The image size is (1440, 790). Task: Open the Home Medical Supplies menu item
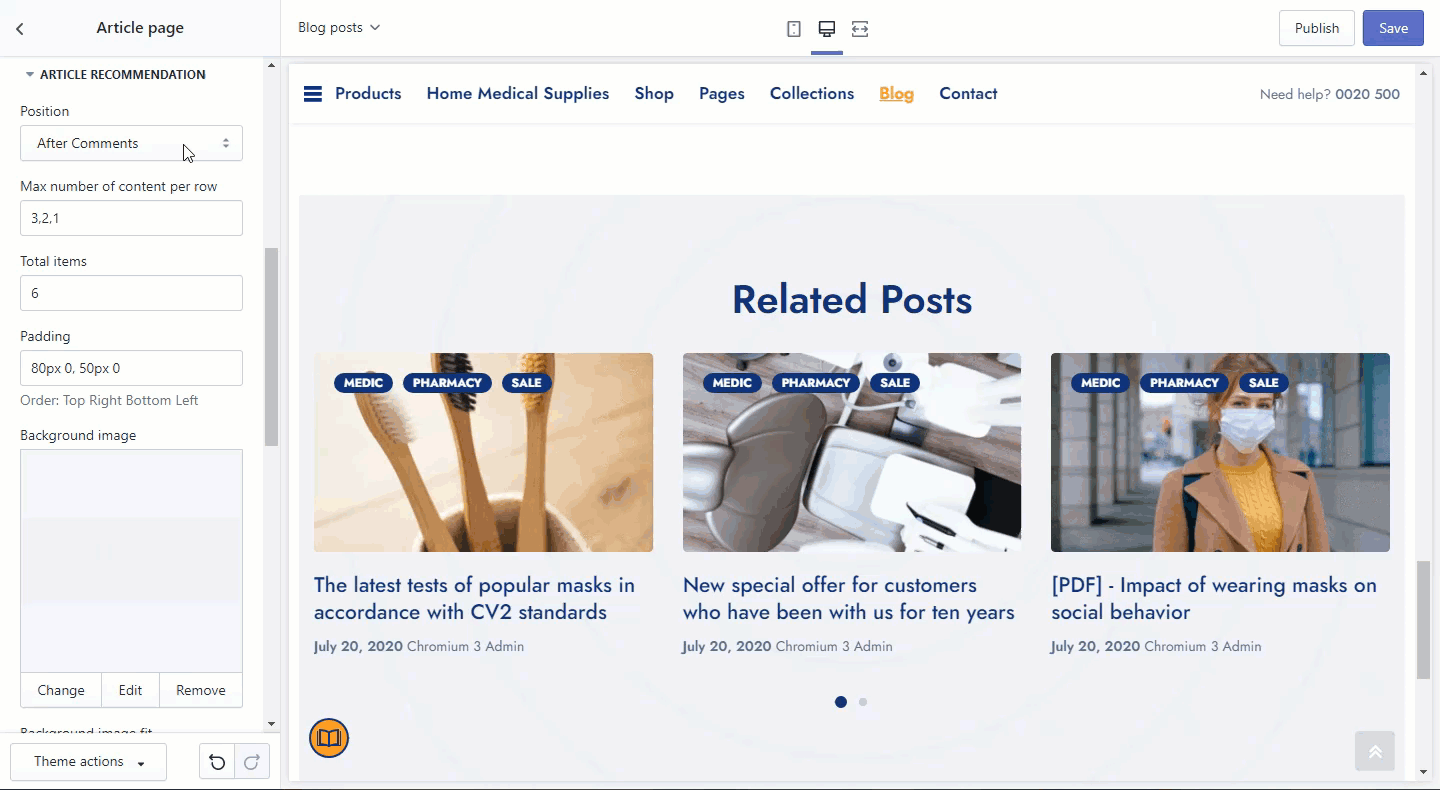click(518, 94)
